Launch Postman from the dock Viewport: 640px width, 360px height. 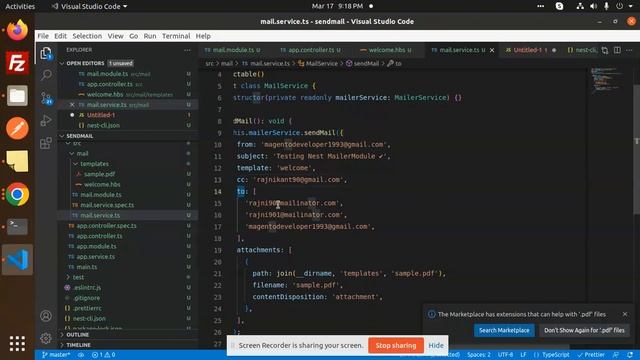point(17,128)
